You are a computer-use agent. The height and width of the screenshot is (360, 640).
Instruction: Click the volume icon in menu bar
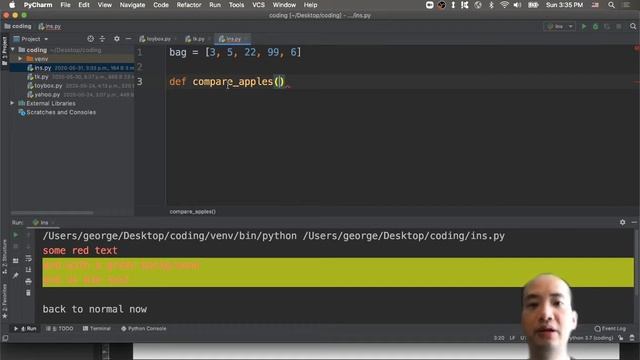click(x=517, y=5)
